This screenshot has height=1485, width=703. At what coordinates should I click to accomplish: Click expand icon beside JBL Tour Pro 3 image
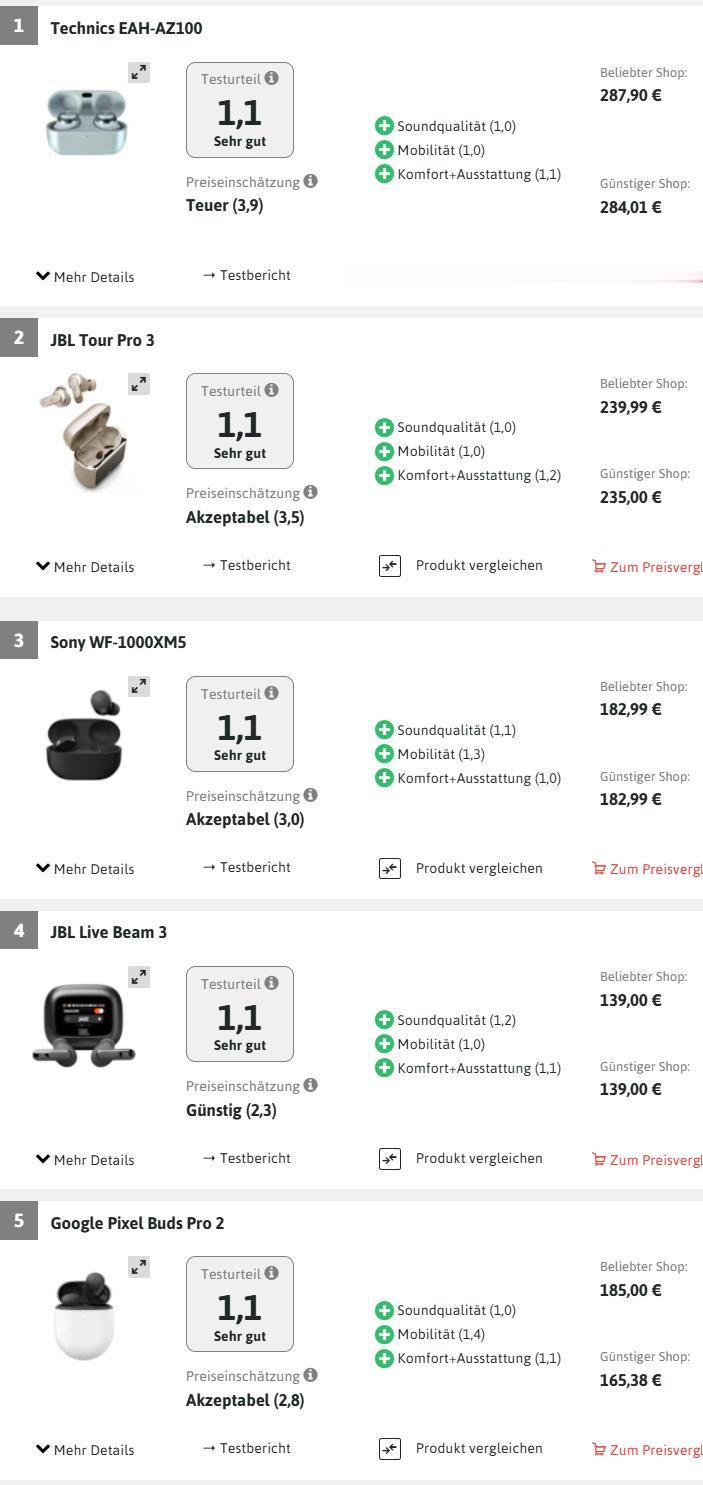click(140, 384)
